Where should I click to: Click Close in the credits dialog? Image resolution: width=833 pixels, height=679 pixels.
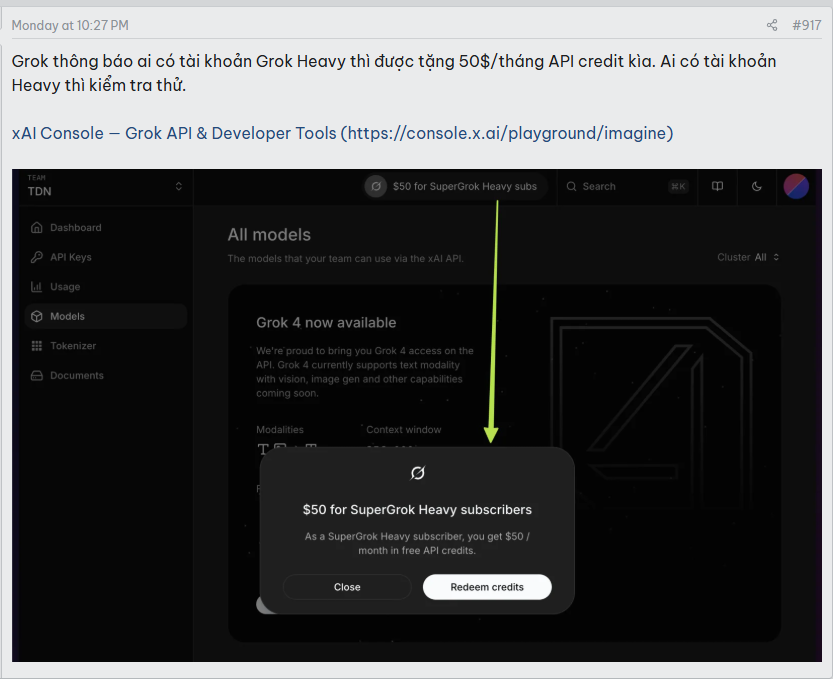347,587
